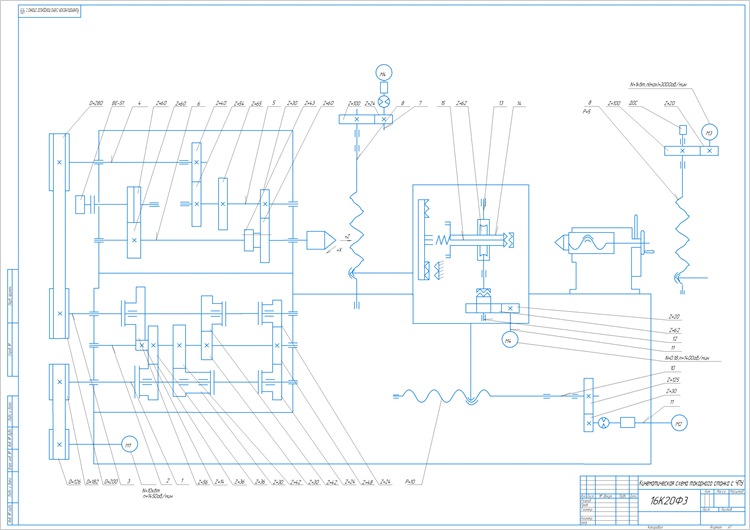Click the coupling symbol next to M2 gear pair
Image resolution: width=750 pixels, height=530 pixels.
pyautogui.click(x=605, y=423)
